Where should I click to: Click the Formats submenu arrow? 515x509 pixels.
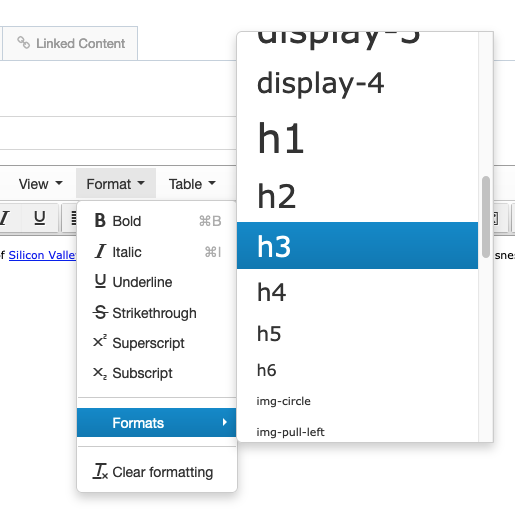click(x=225, y=422)
